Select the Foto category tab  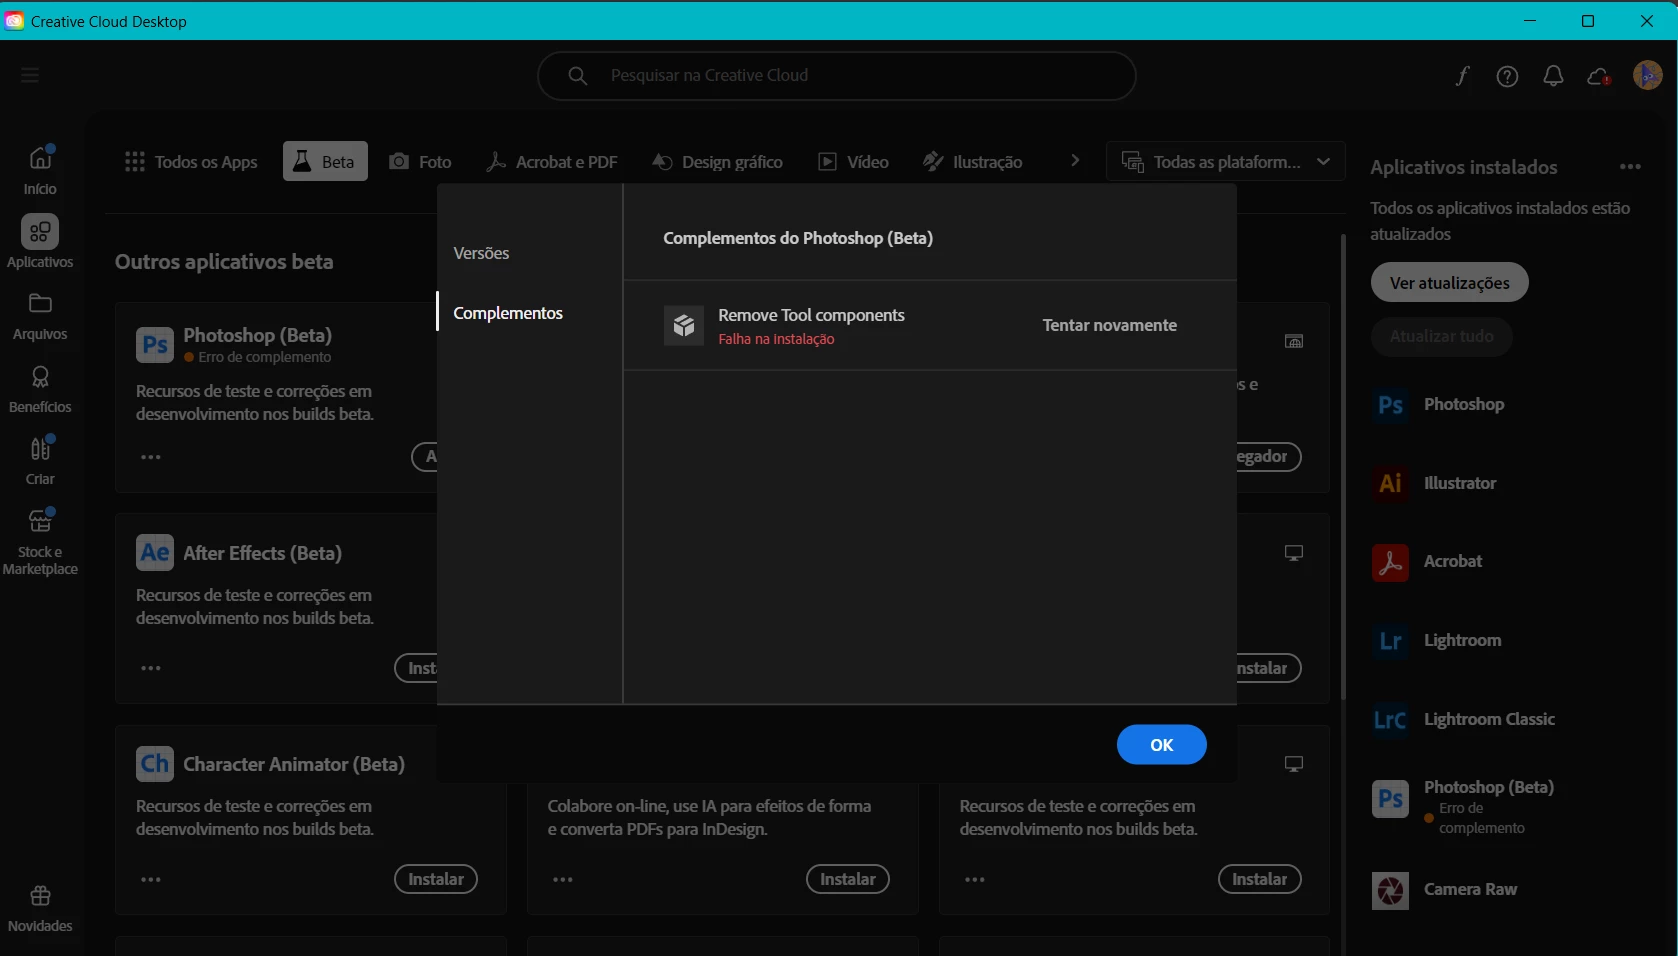(x=420, y=161)
